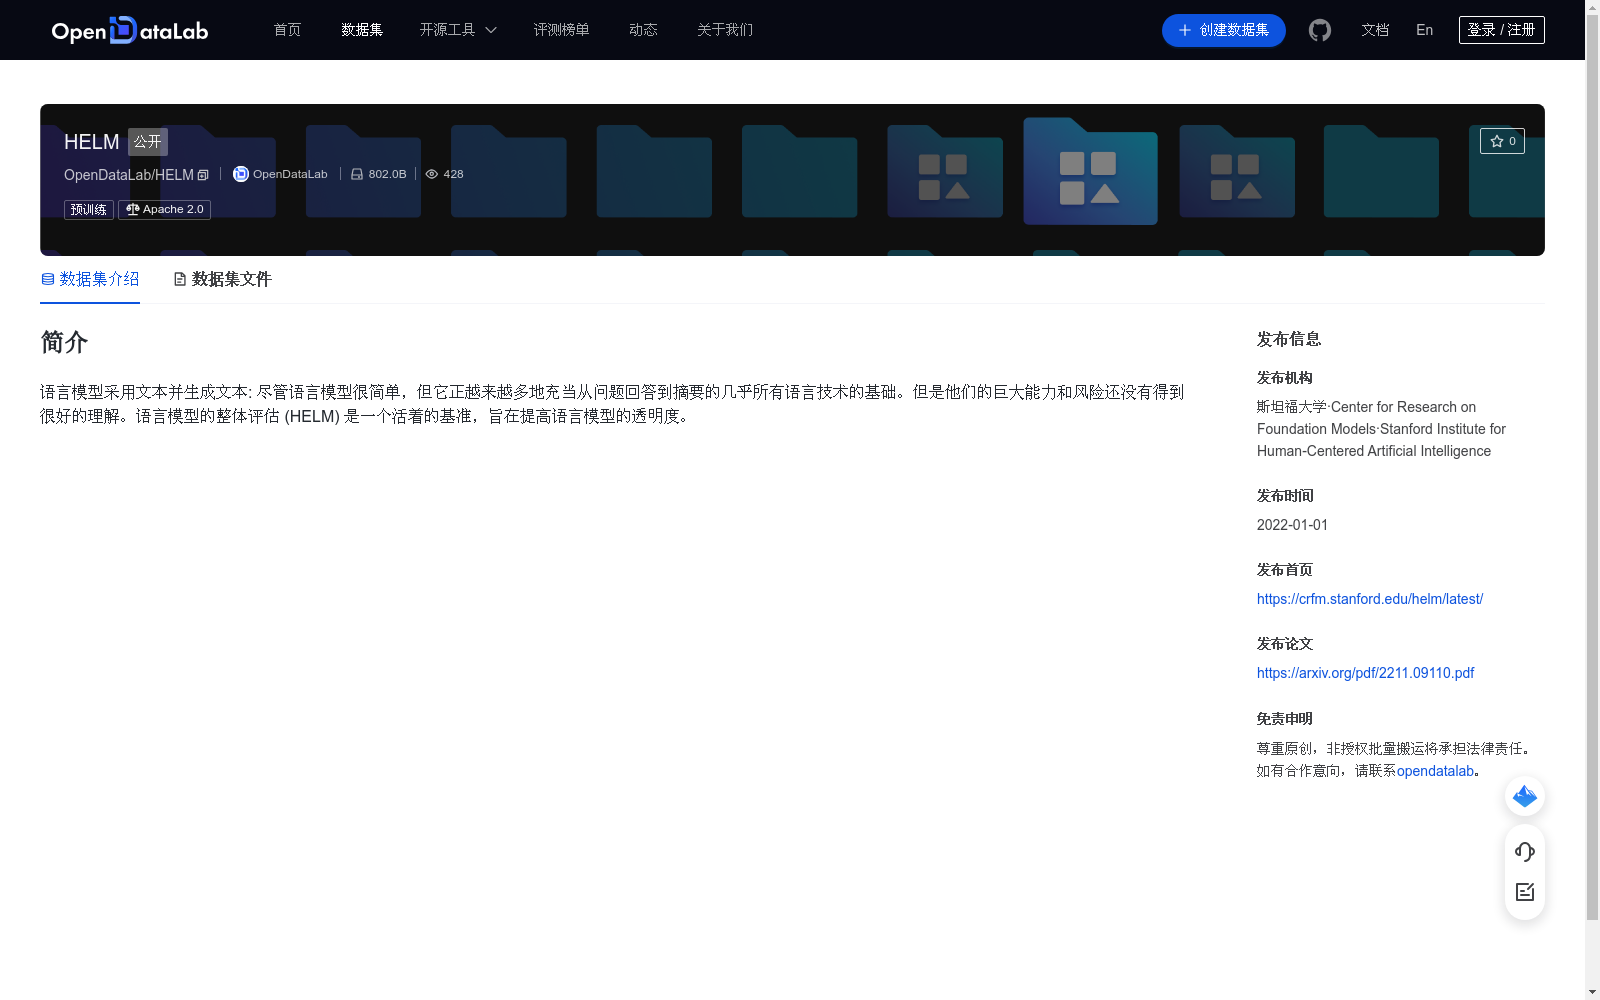This screenshot has height=1000, width=1600.
Task: Switch to the 数据集介绍 tab
Action: 90,279
